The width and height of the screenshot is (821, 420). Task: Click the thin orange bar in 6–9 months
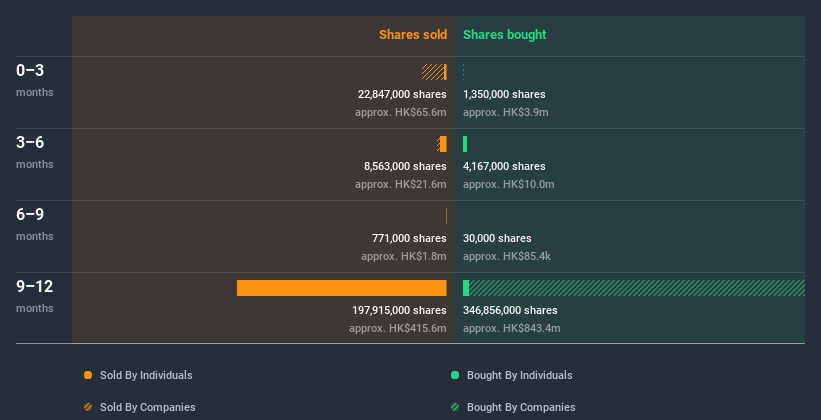(x=446, y=216)
